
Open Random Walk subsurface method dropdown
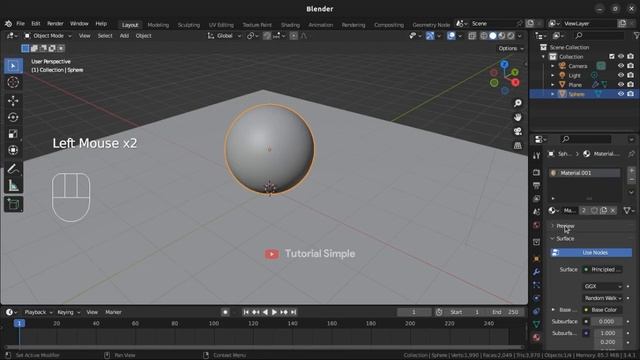pyautogui.click(x=602, y=298)
